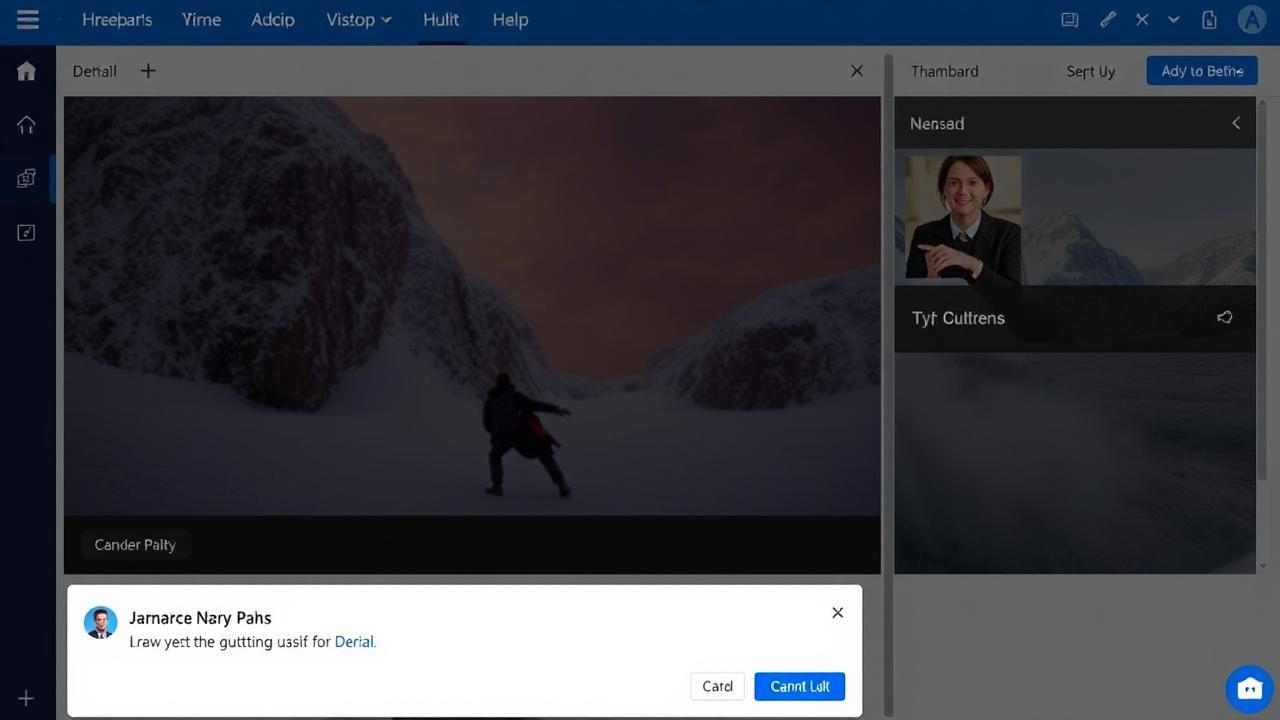Open the blue floating chat button
The image size is (1280, 720).
pos(1249,688)
